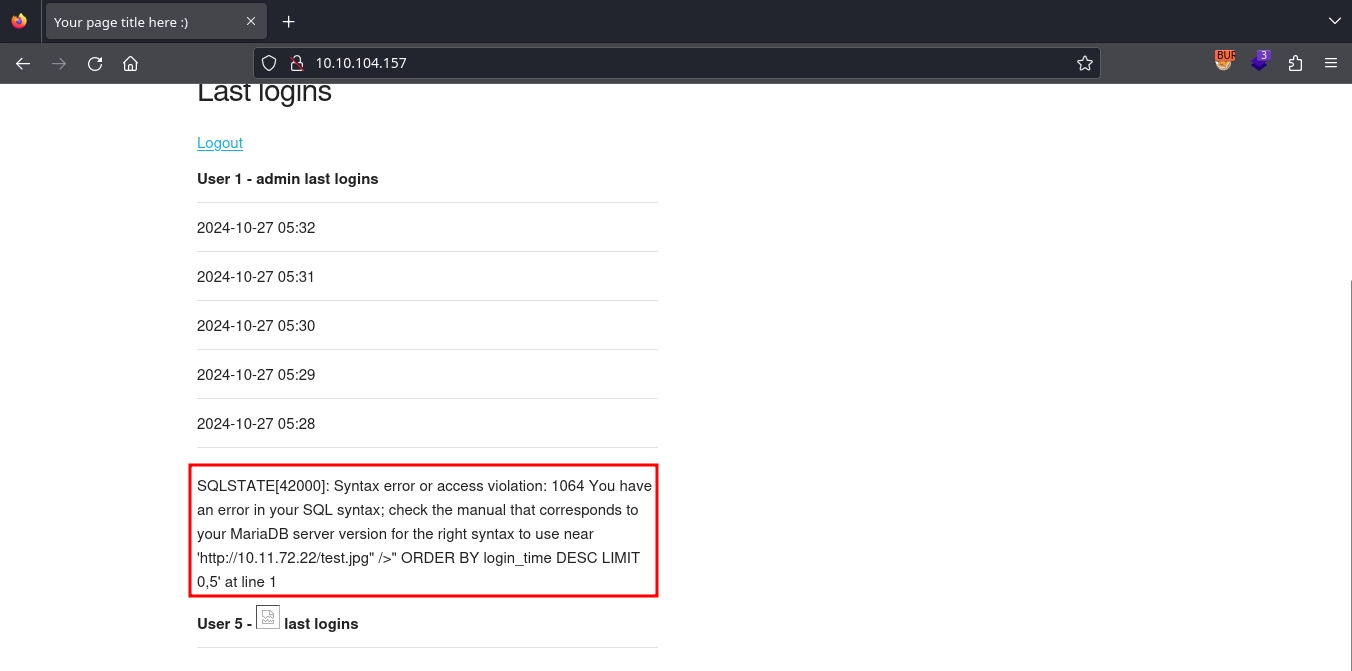Go to the home page
Screen dimensions: 1352x671
click(130, 63)
